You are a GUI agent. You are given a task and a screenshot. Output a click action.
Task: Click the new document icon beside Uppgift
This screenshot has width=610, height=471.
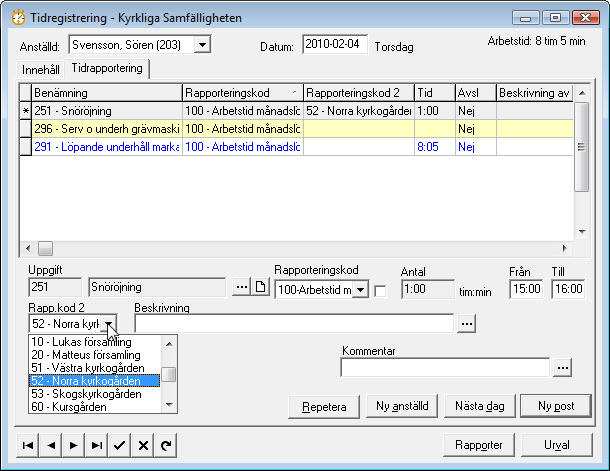(x=260, y=287)
